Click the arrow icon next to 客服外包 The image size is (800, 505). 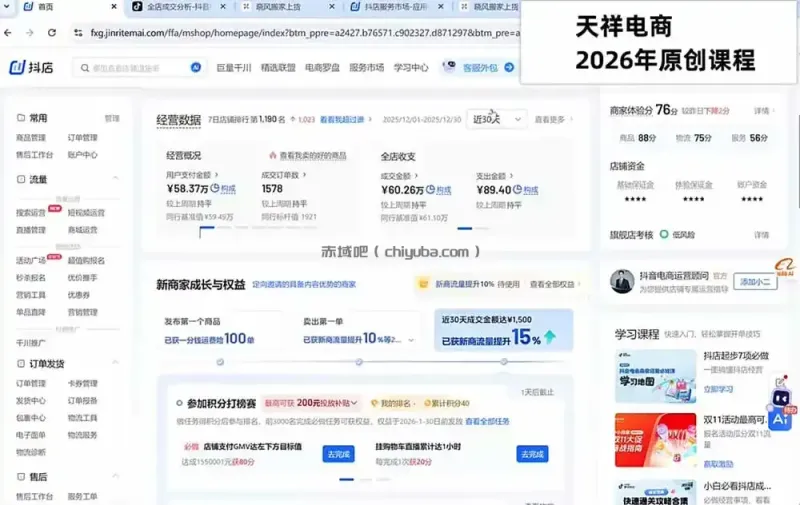[x=509, y=67]
